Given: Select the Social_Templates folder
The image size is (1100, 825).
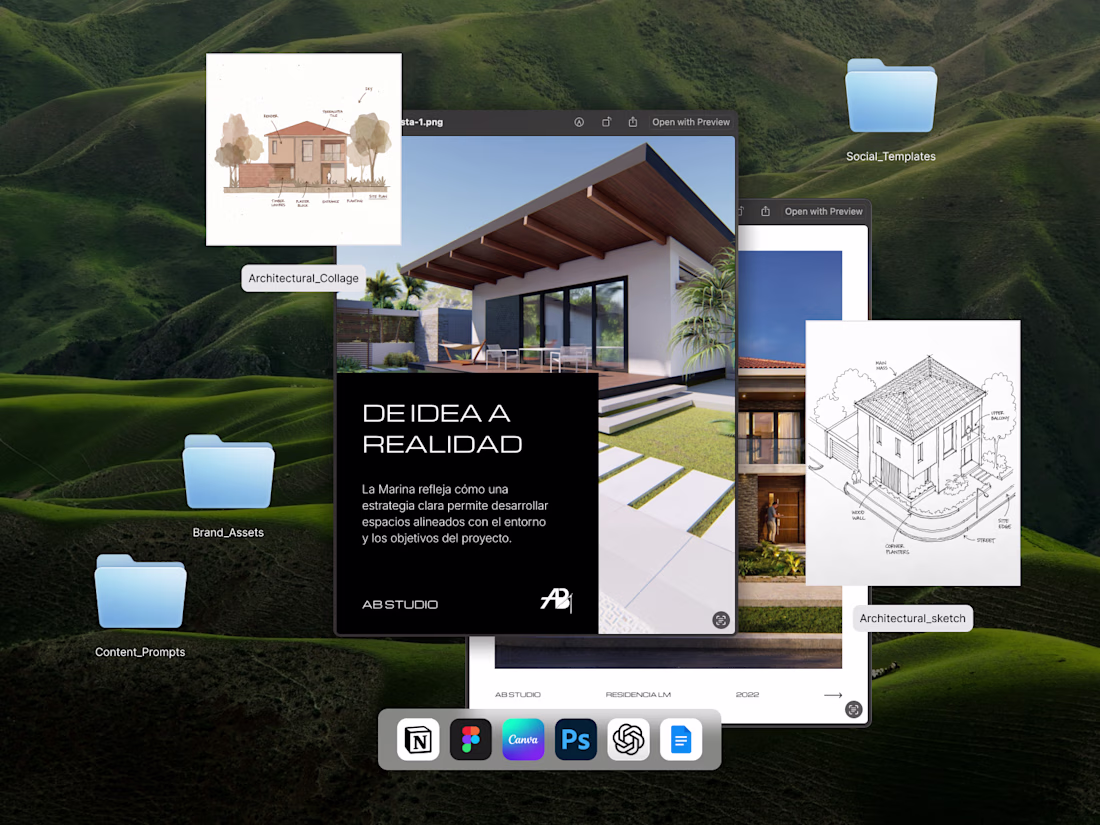Looking at the screenshot, I should click(891, 96).
